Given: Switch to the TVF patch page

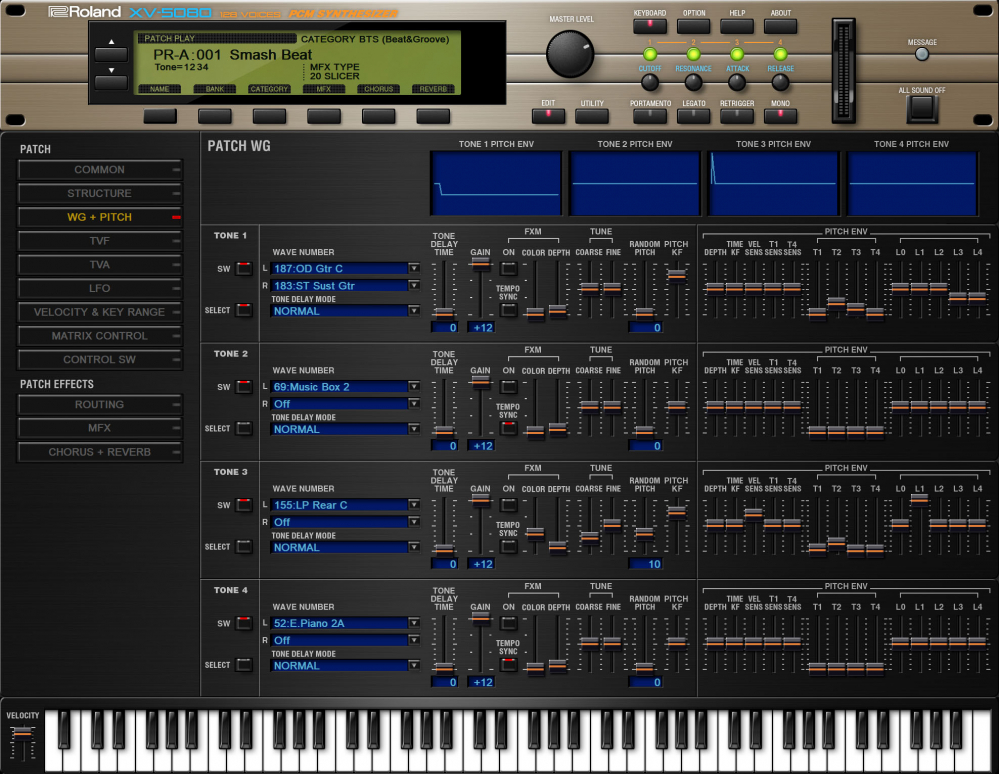Looking at the screenshot, I should (99, 241).
